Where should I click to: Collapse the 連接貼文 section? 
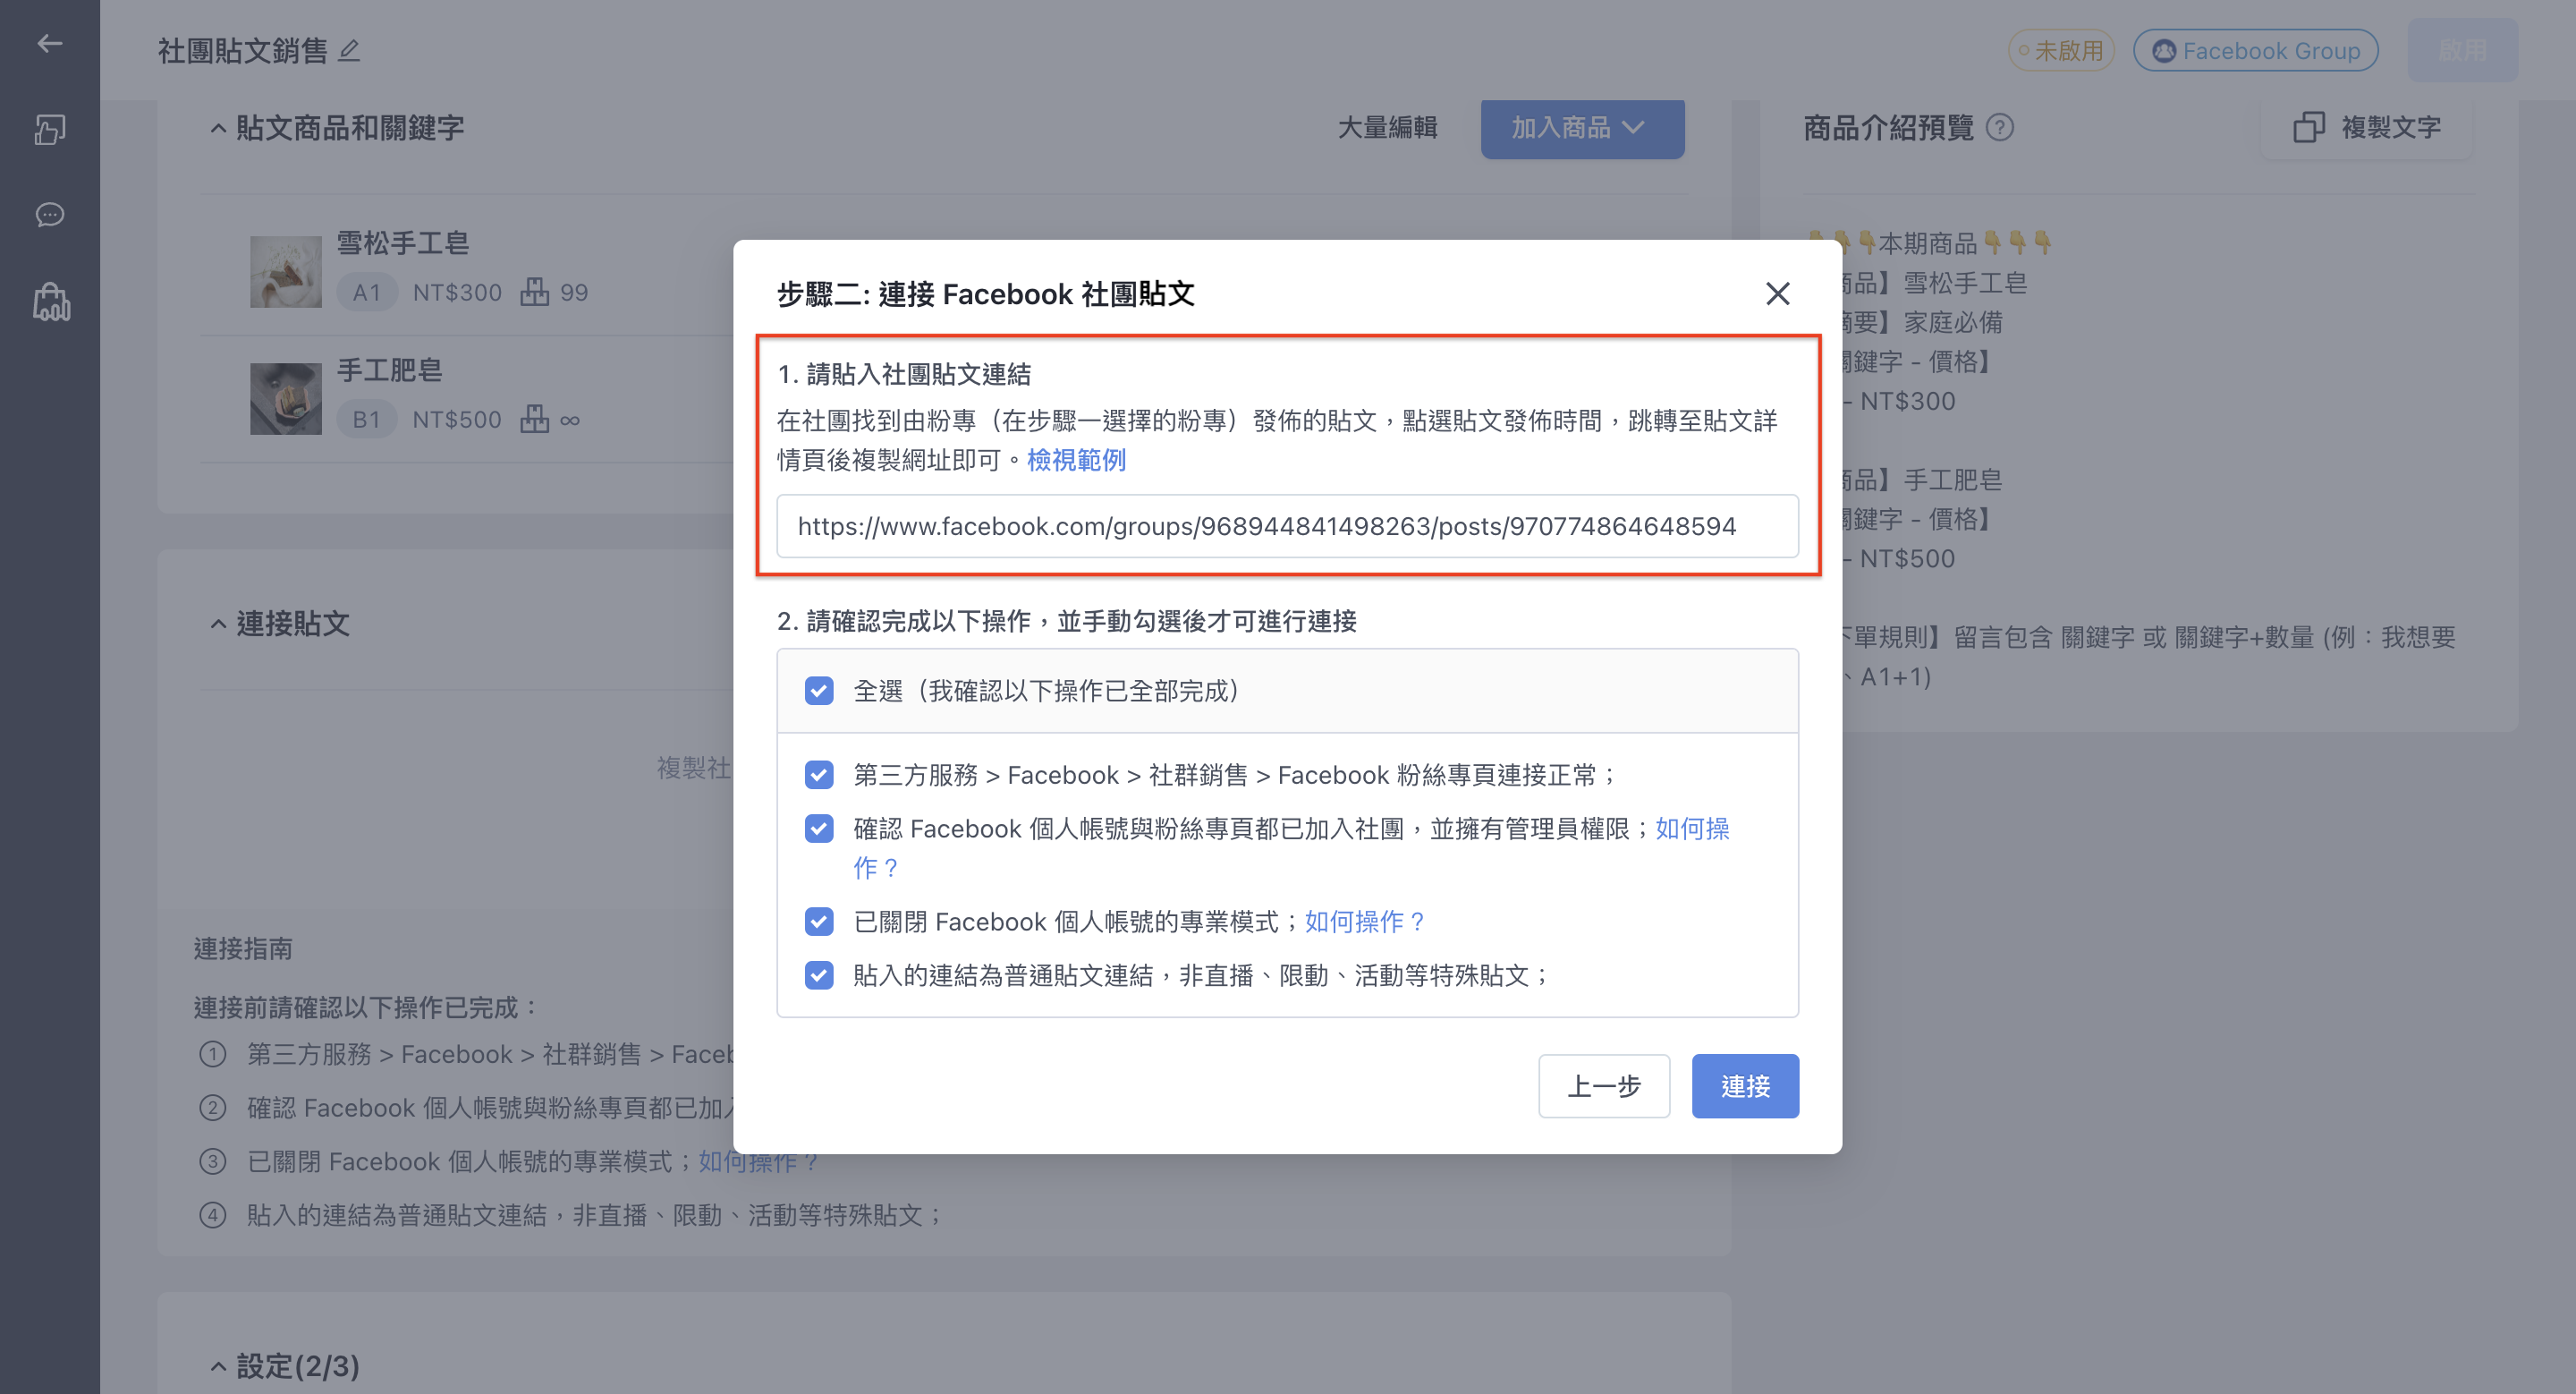[218, 624]
